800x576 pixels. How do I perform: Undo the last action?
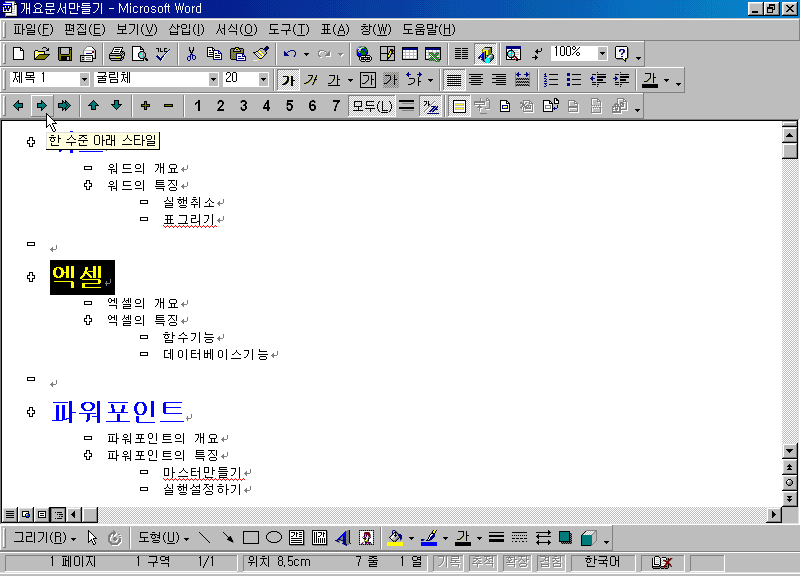[x=290, y=54]
